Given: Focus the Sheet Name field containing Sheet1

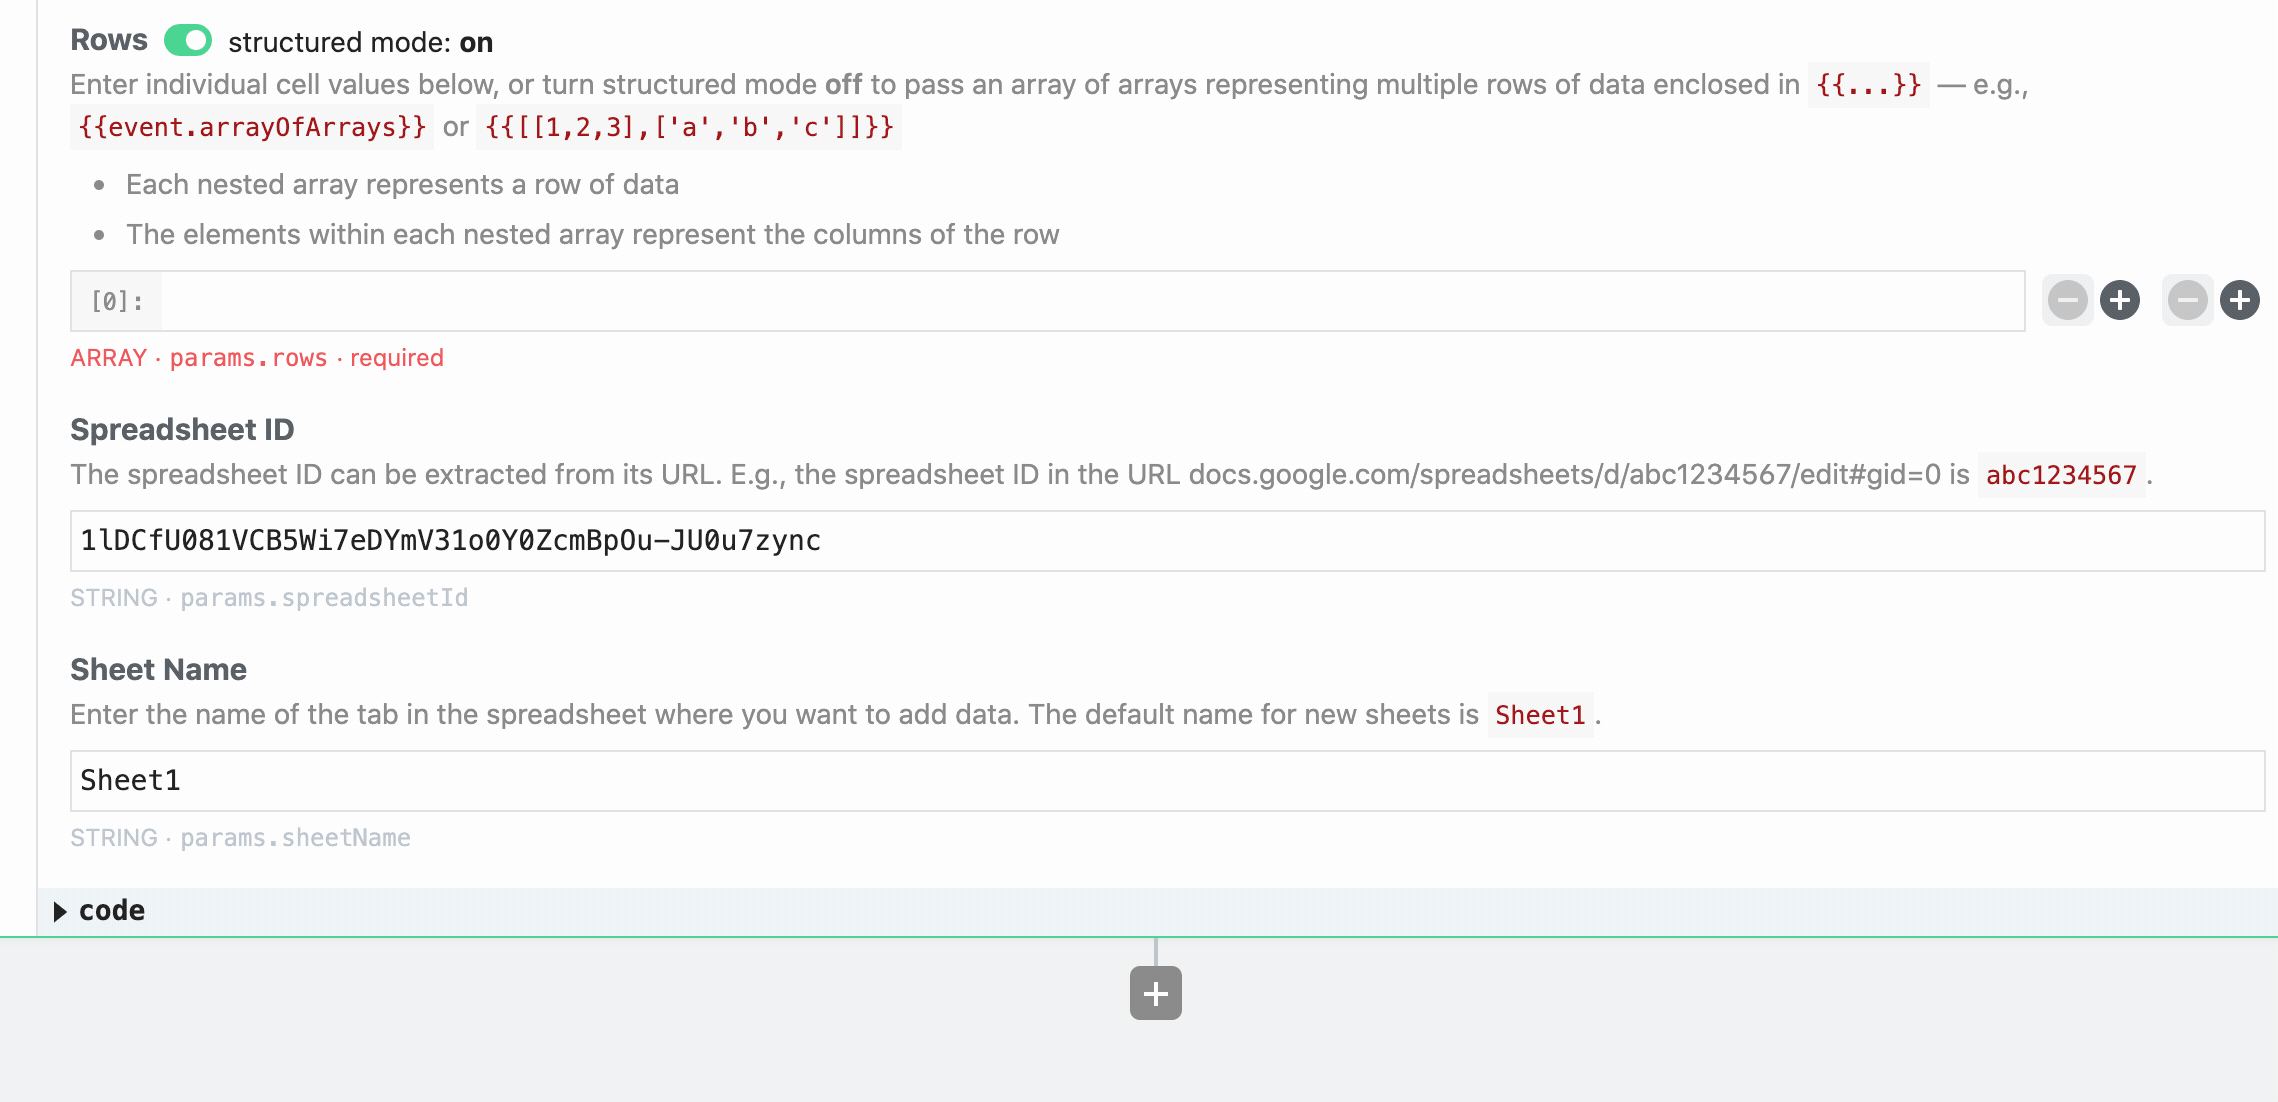Looking at the screenshot, I should coord(1166,781).
